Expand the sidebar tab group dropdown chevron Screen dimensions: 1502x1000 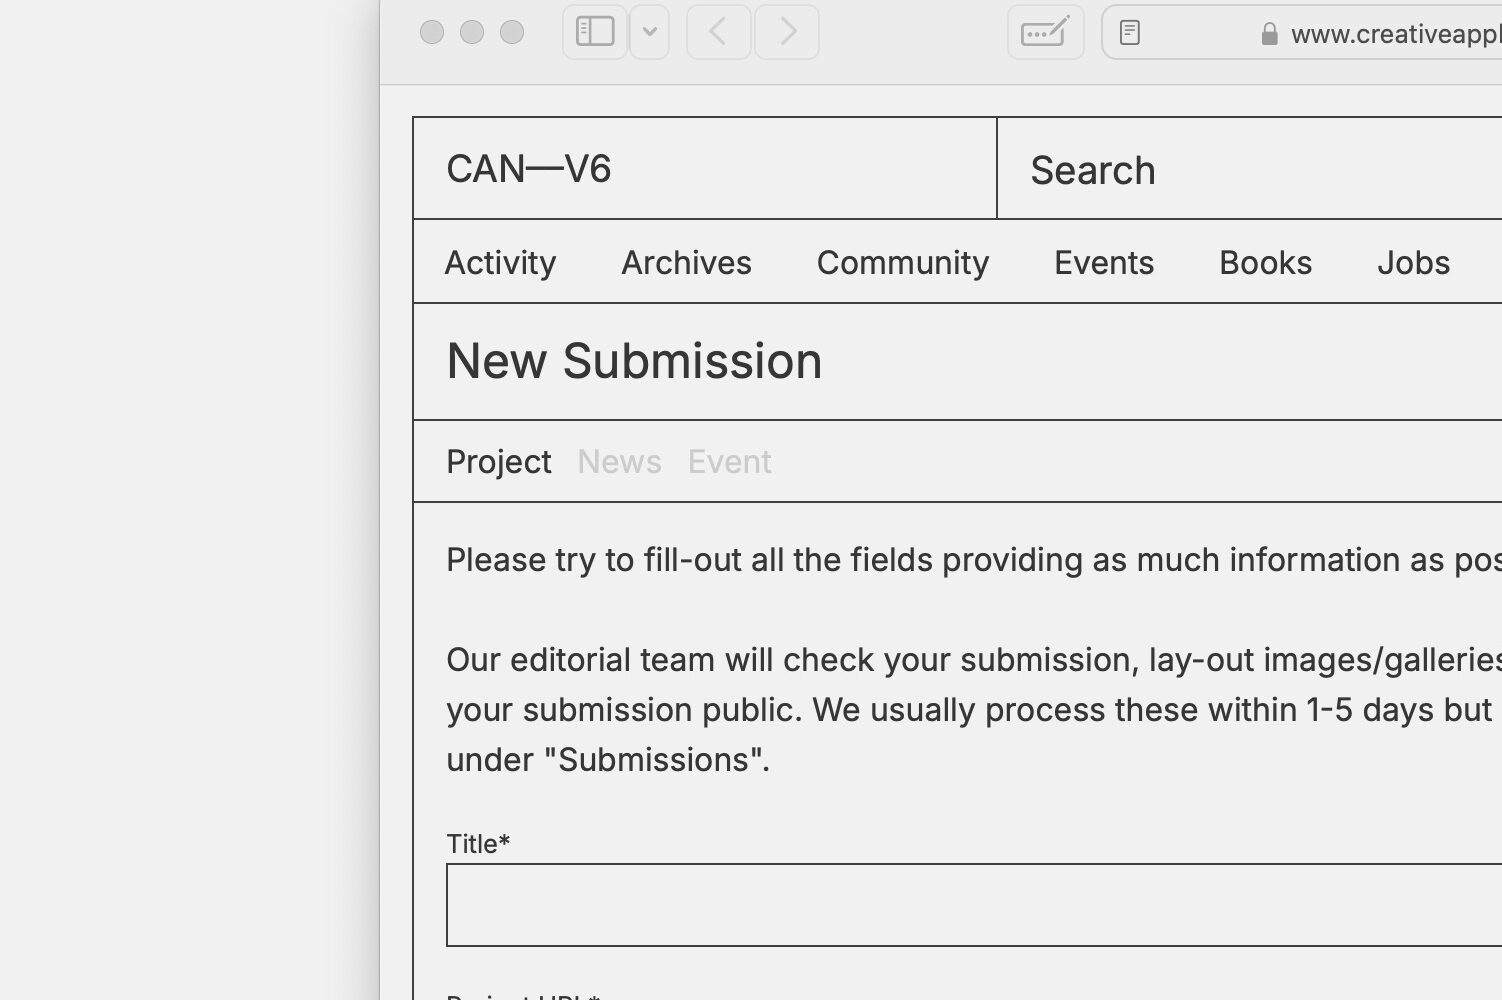650,32
